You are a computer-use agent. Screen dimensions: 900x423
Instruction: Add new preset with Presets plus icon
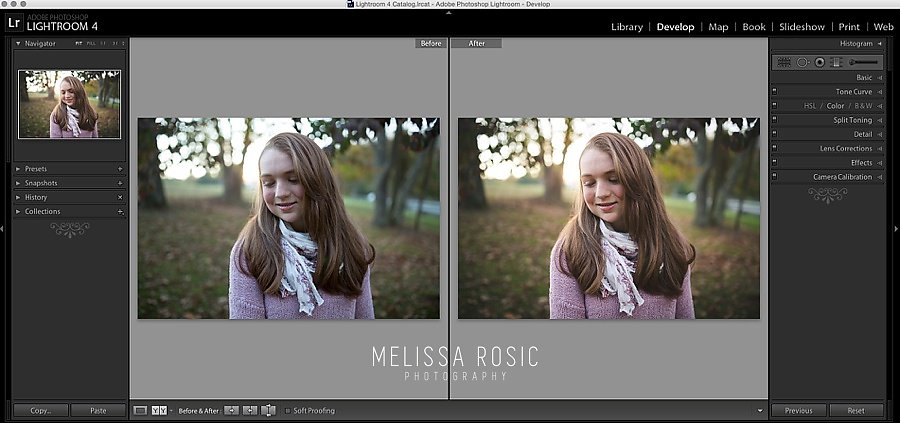(x=120, y=169)
